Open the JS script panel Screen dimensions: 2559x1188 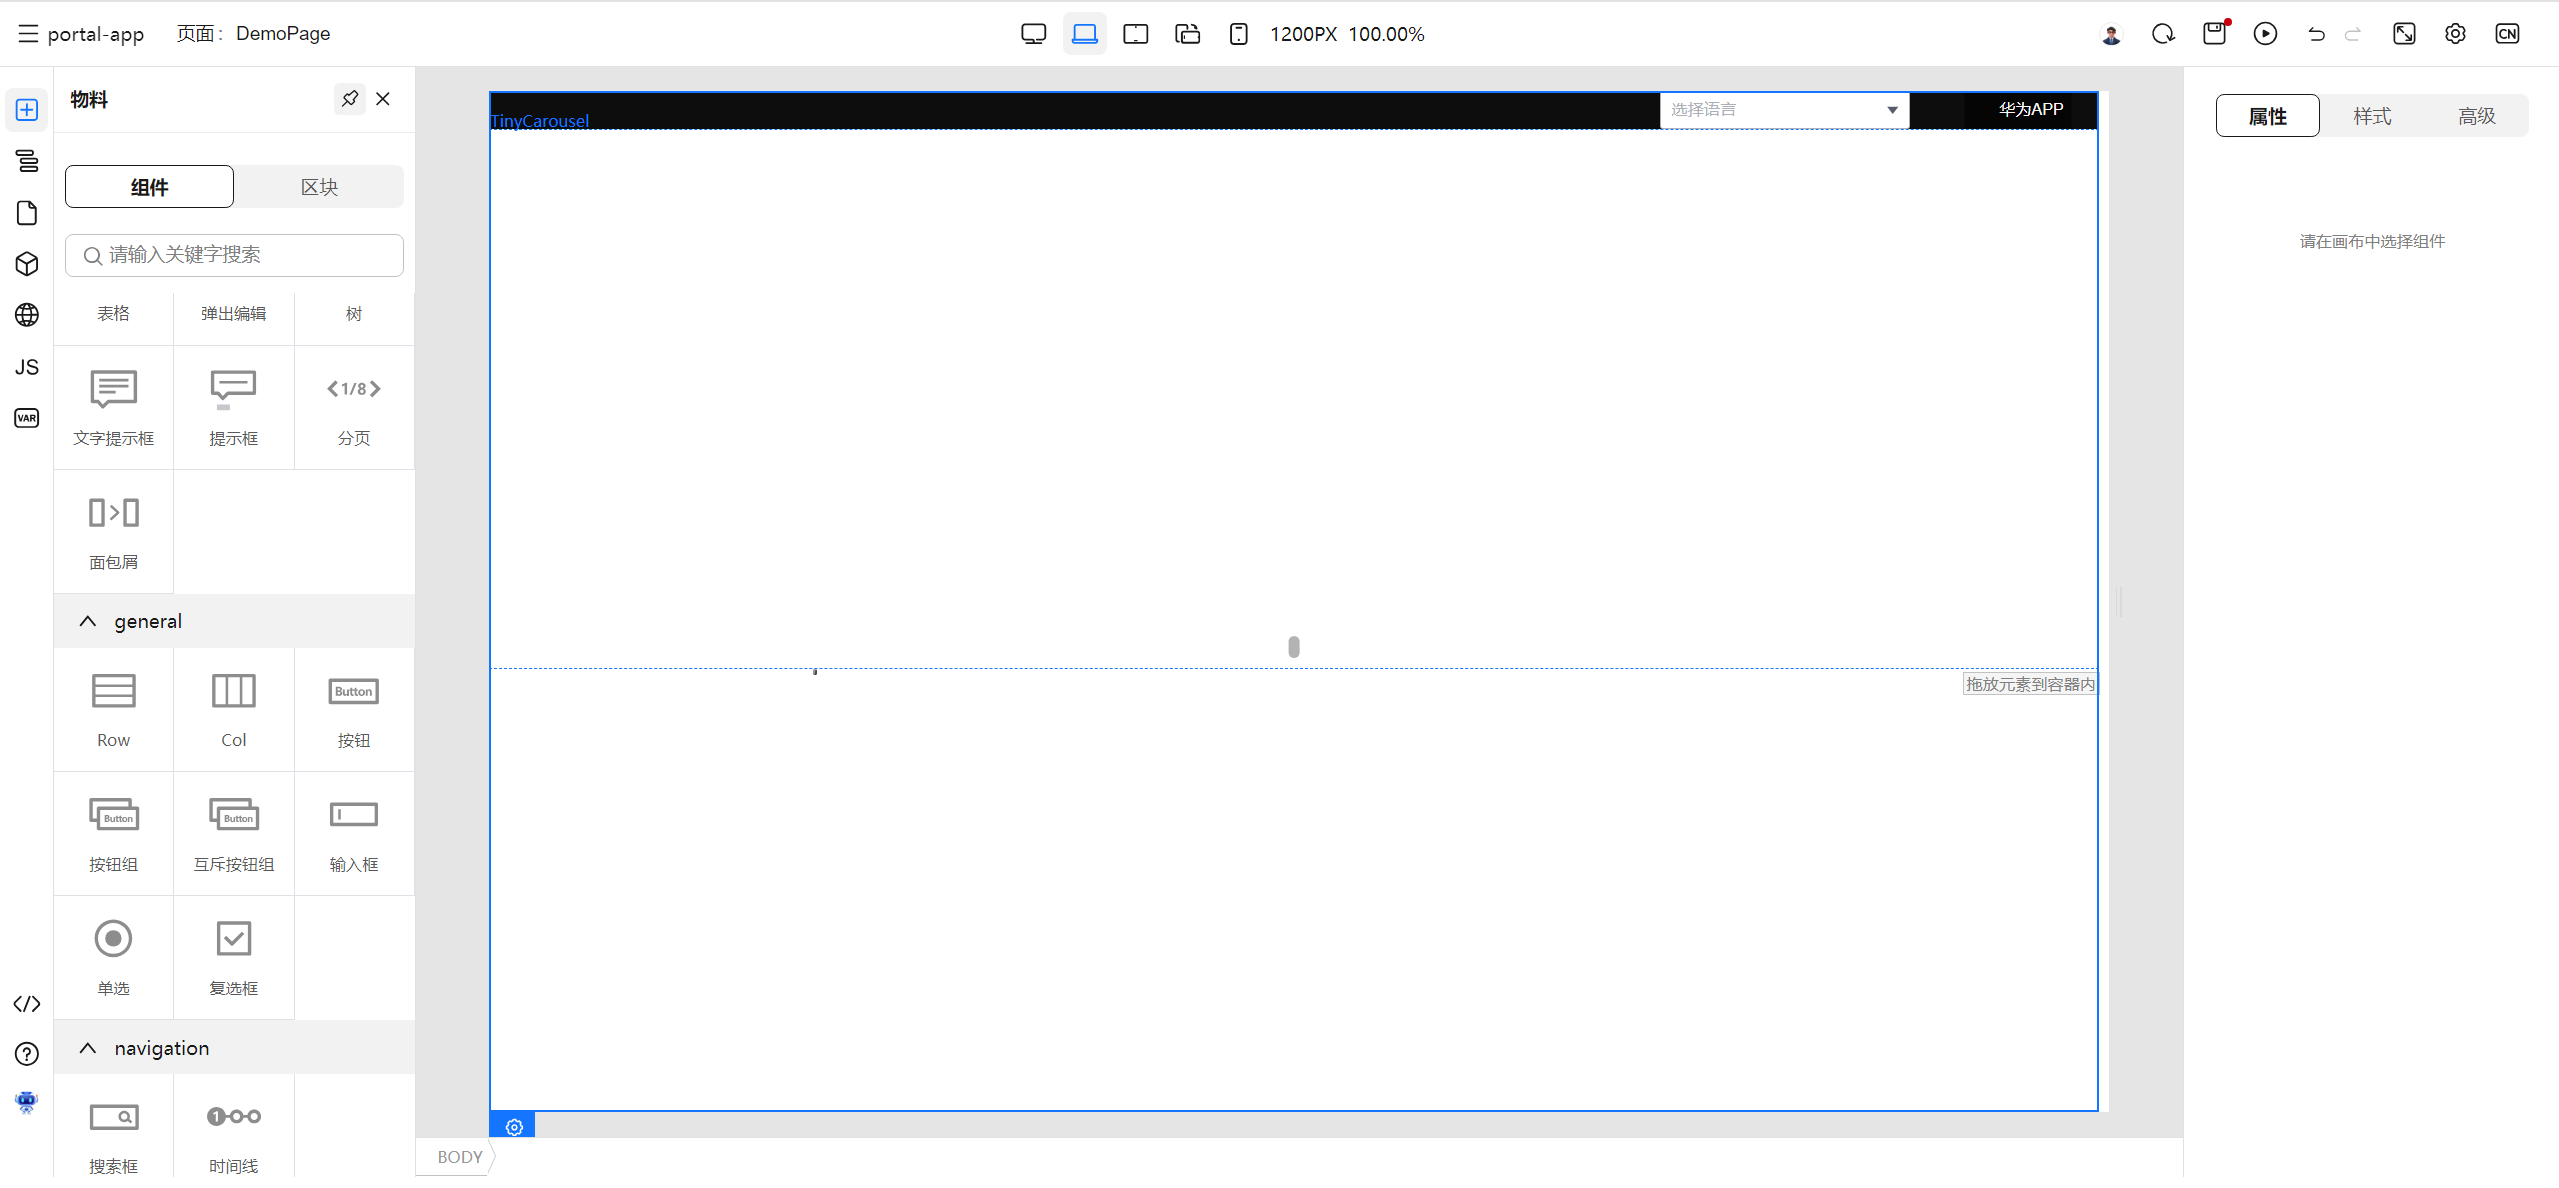pos(27,367)
